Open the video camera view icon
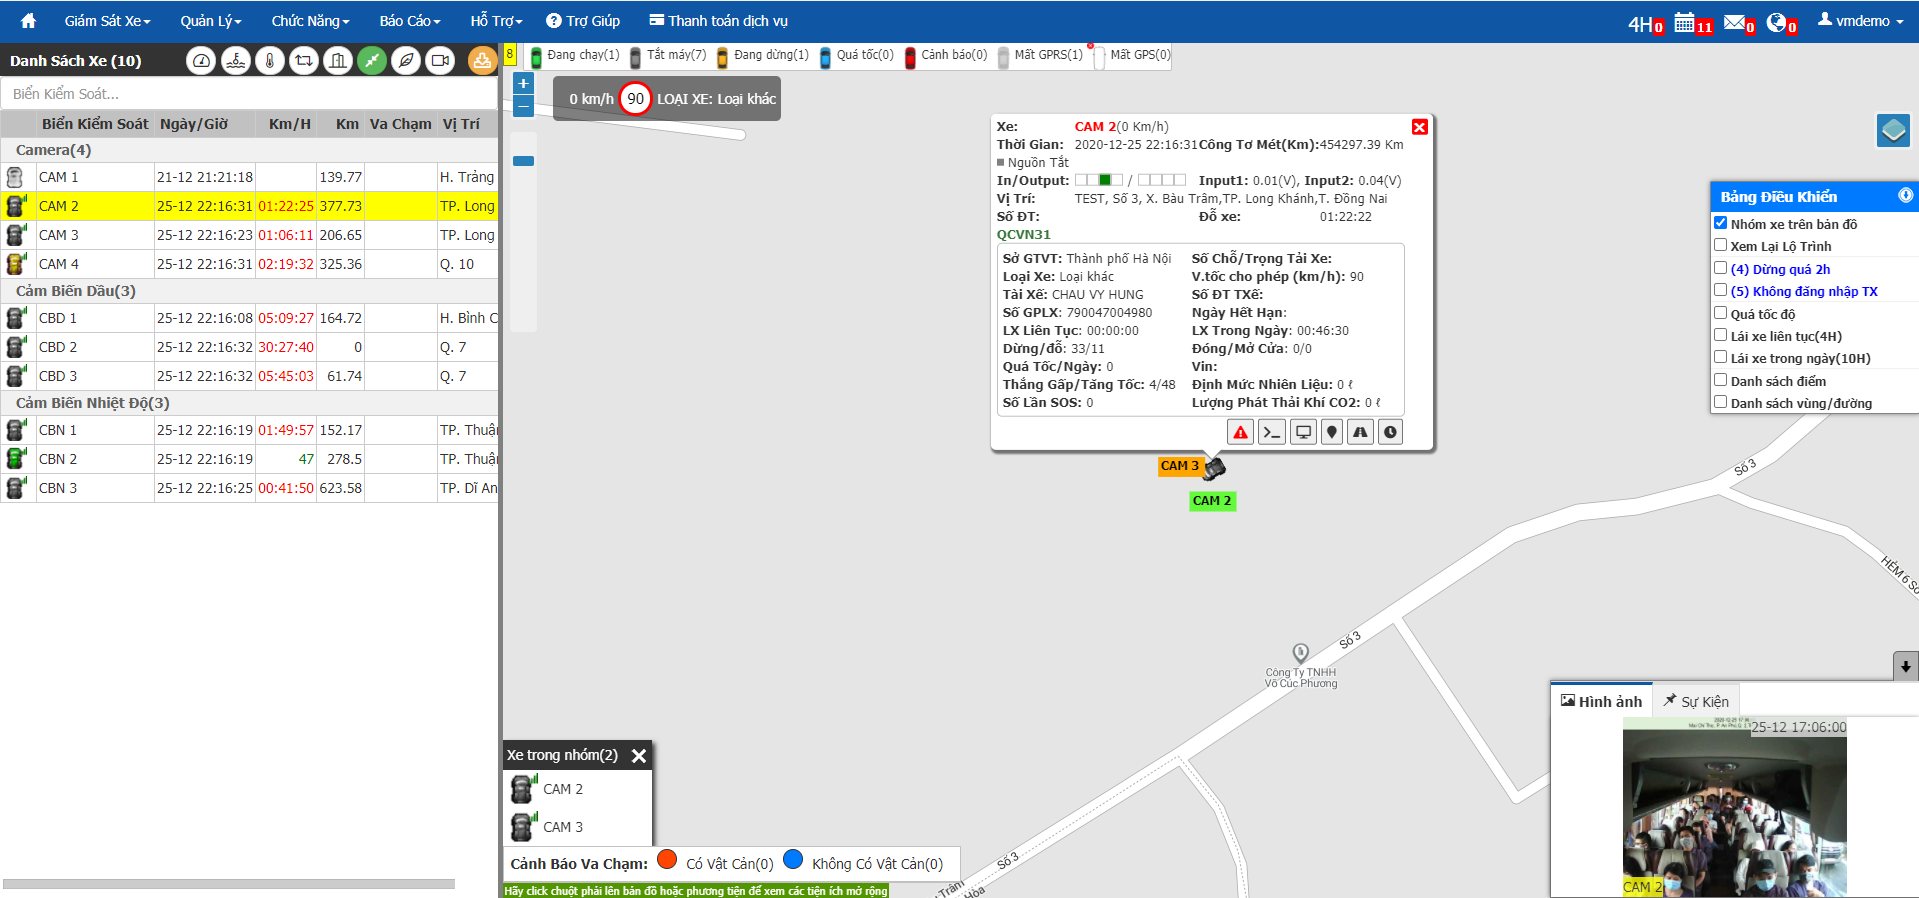This screenshot has height=898, width=1919. click(x=440, y=61)
